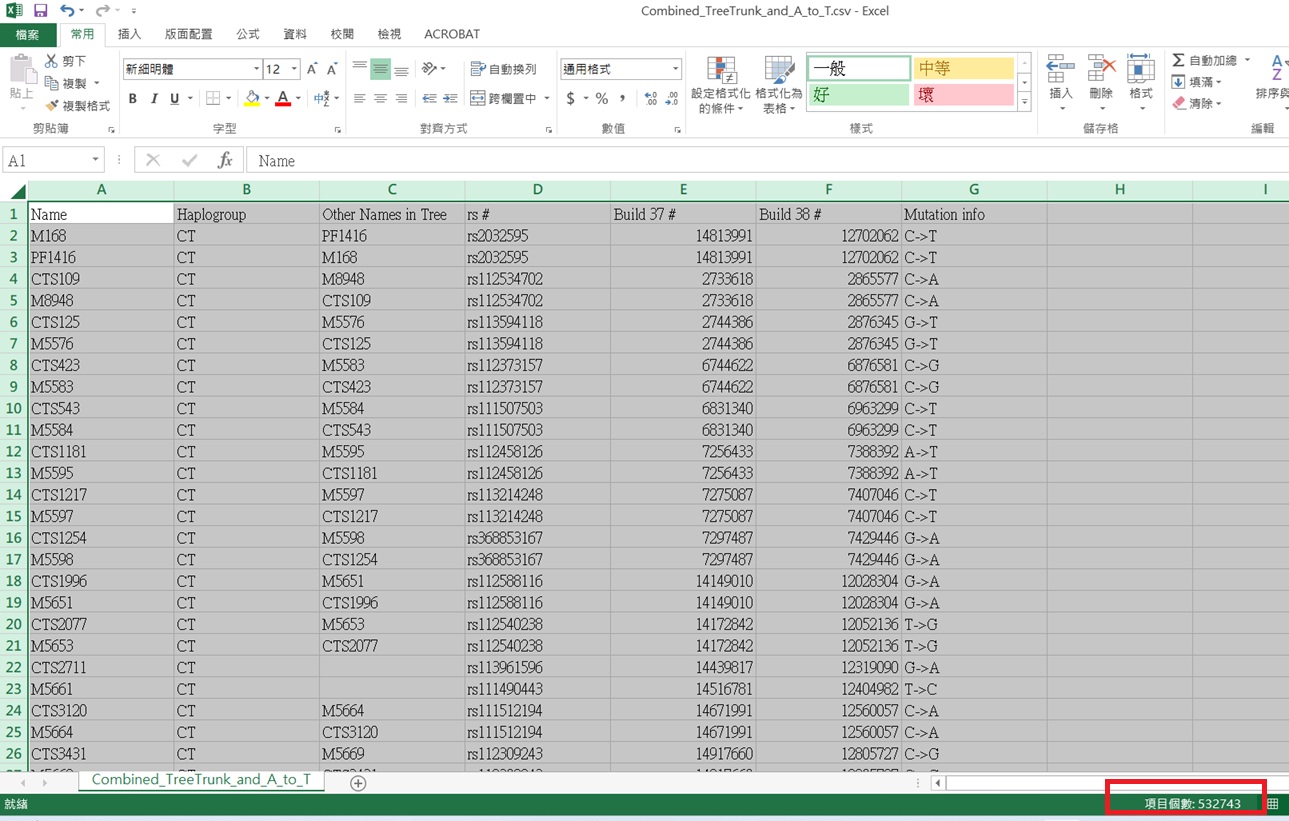Undo the last action
This screenshot has height=821, width=1289.
(x=67, y=11)
